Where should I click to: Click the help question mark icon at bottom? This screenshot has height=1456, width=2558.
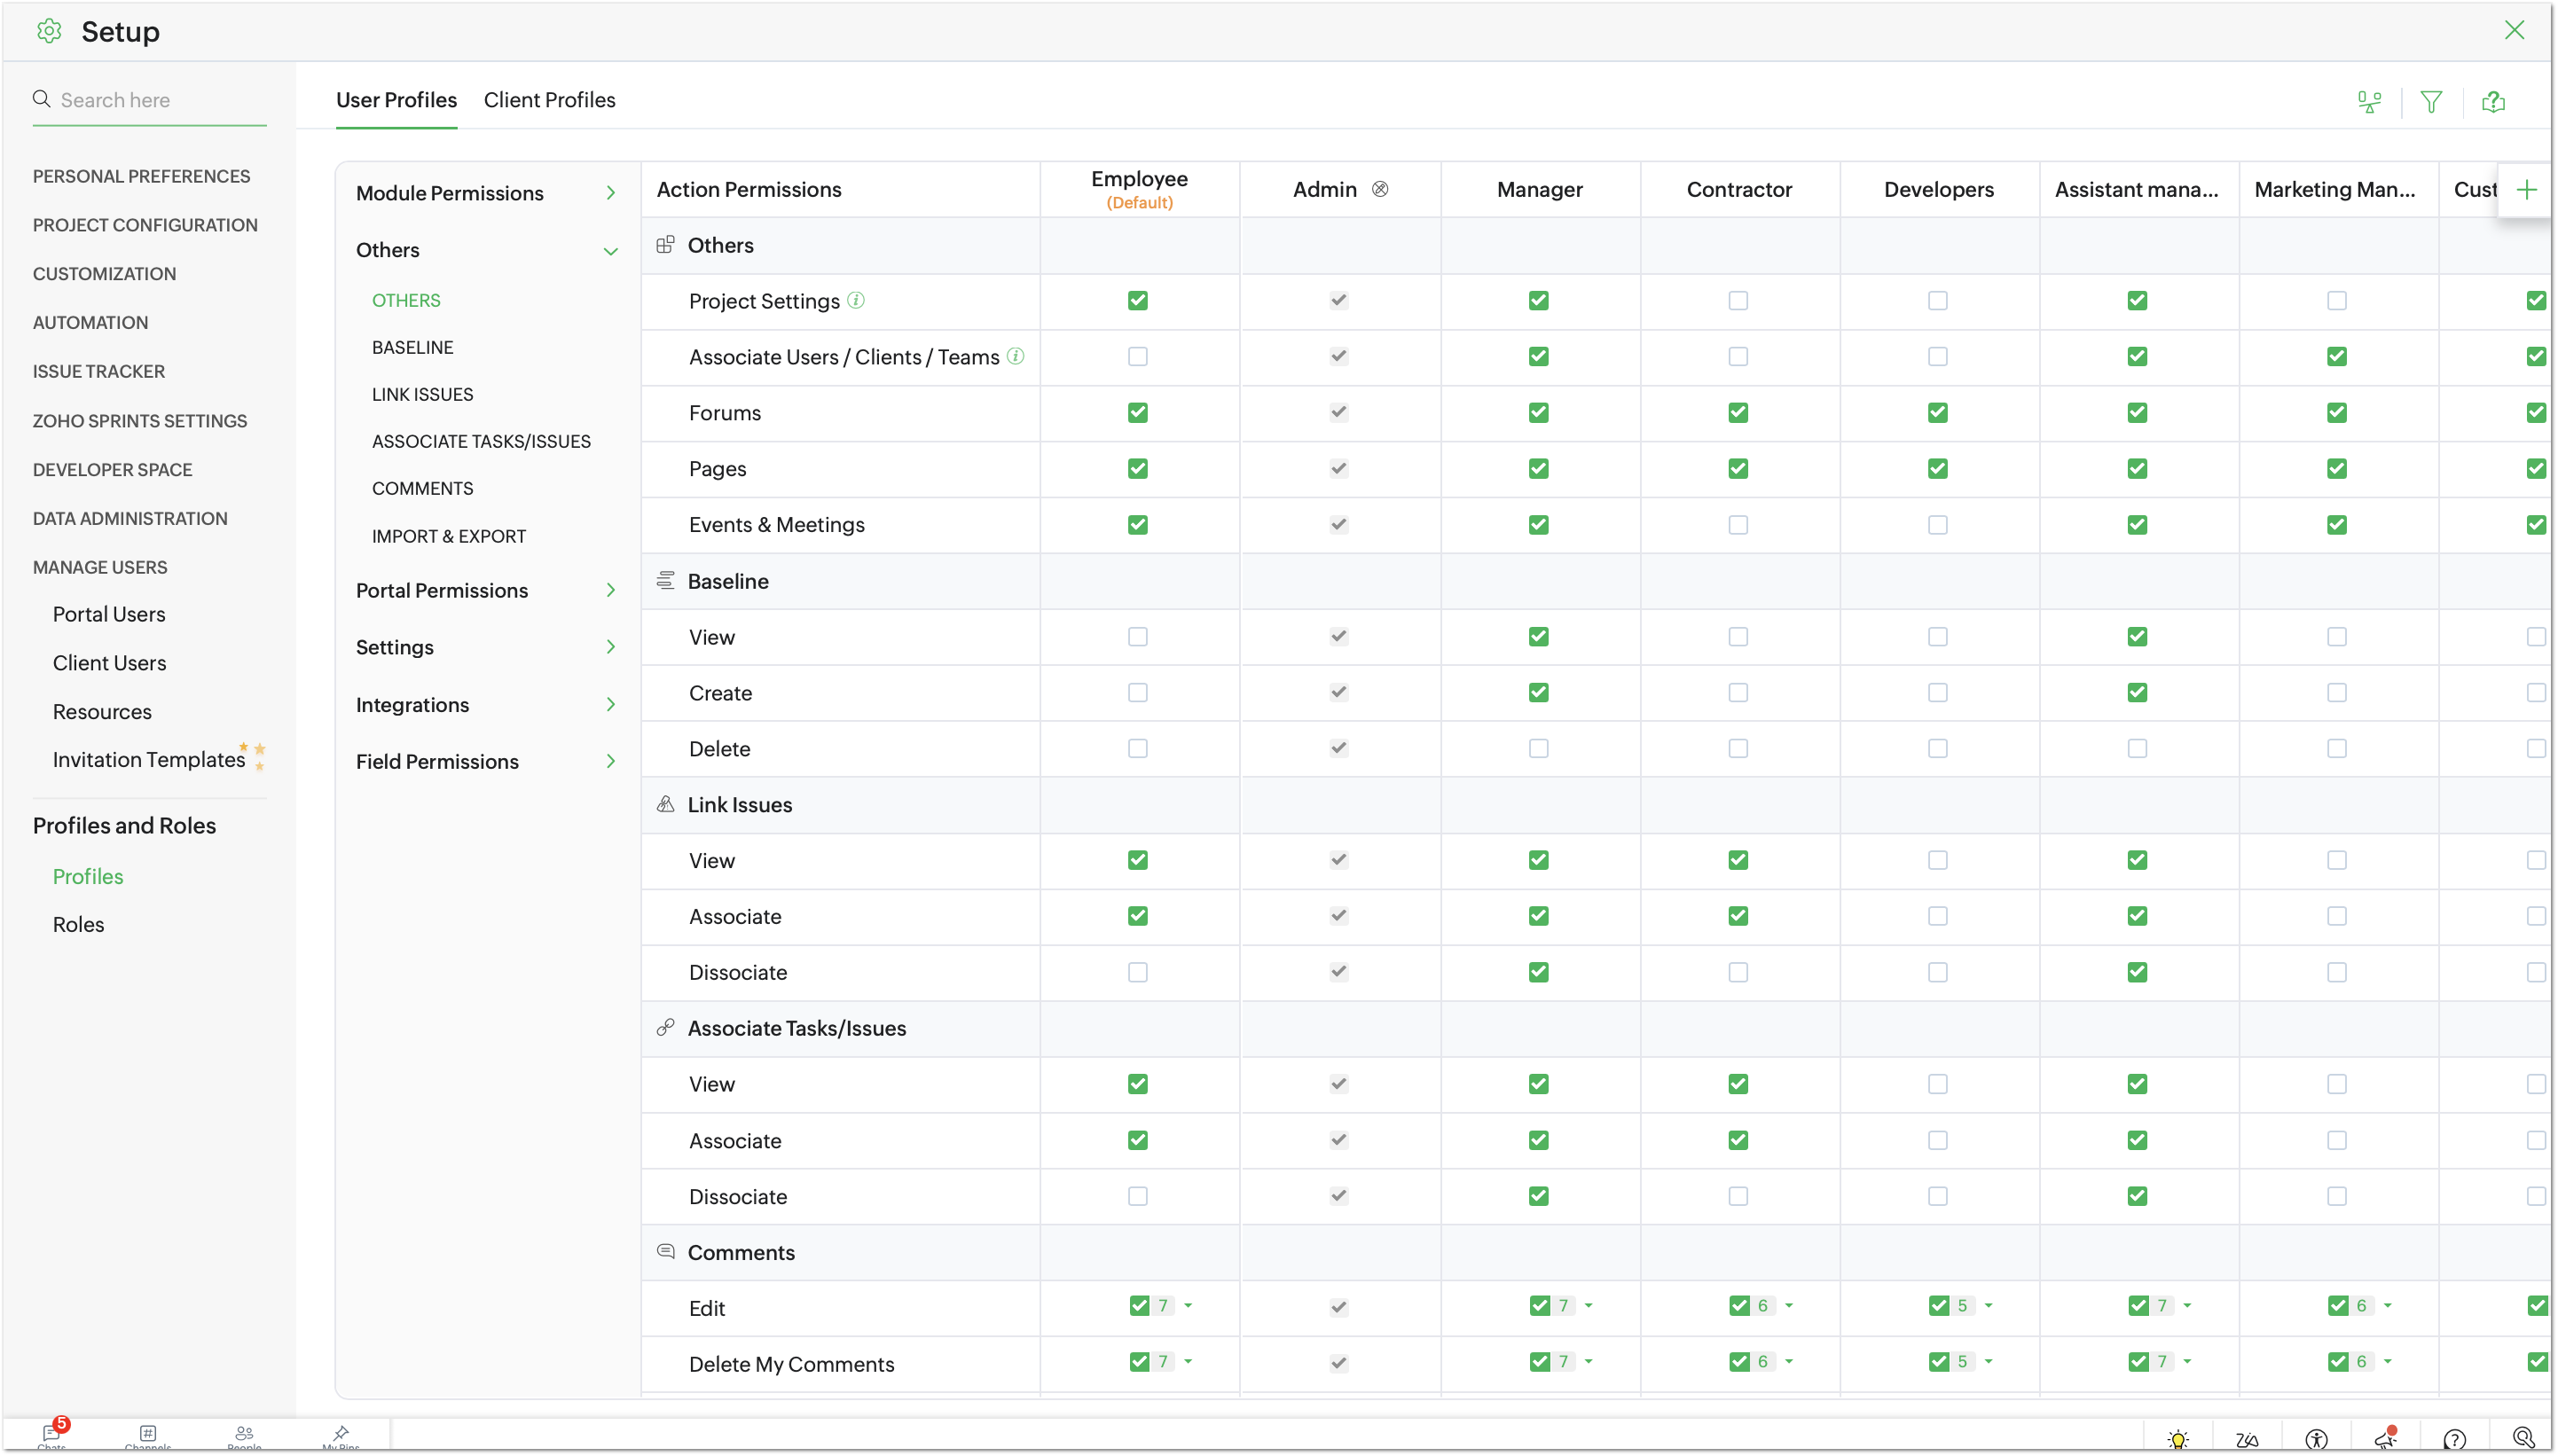pos(2454,1439)
